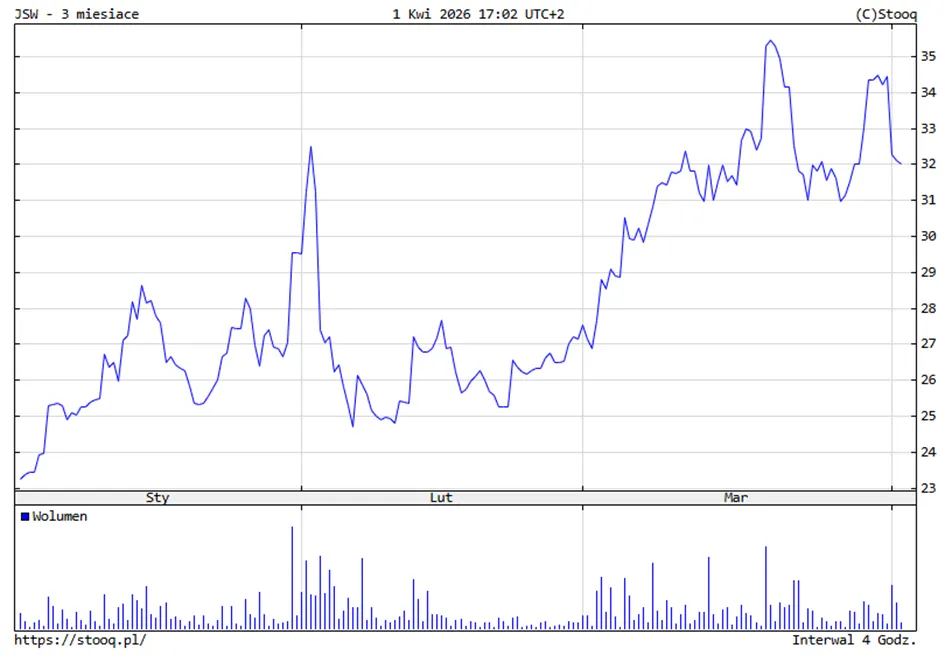The width and height of the screenshot is (945, 662).
Task: Click the price axis value 27
Action: pyautogui.click(x=928, y=344)
